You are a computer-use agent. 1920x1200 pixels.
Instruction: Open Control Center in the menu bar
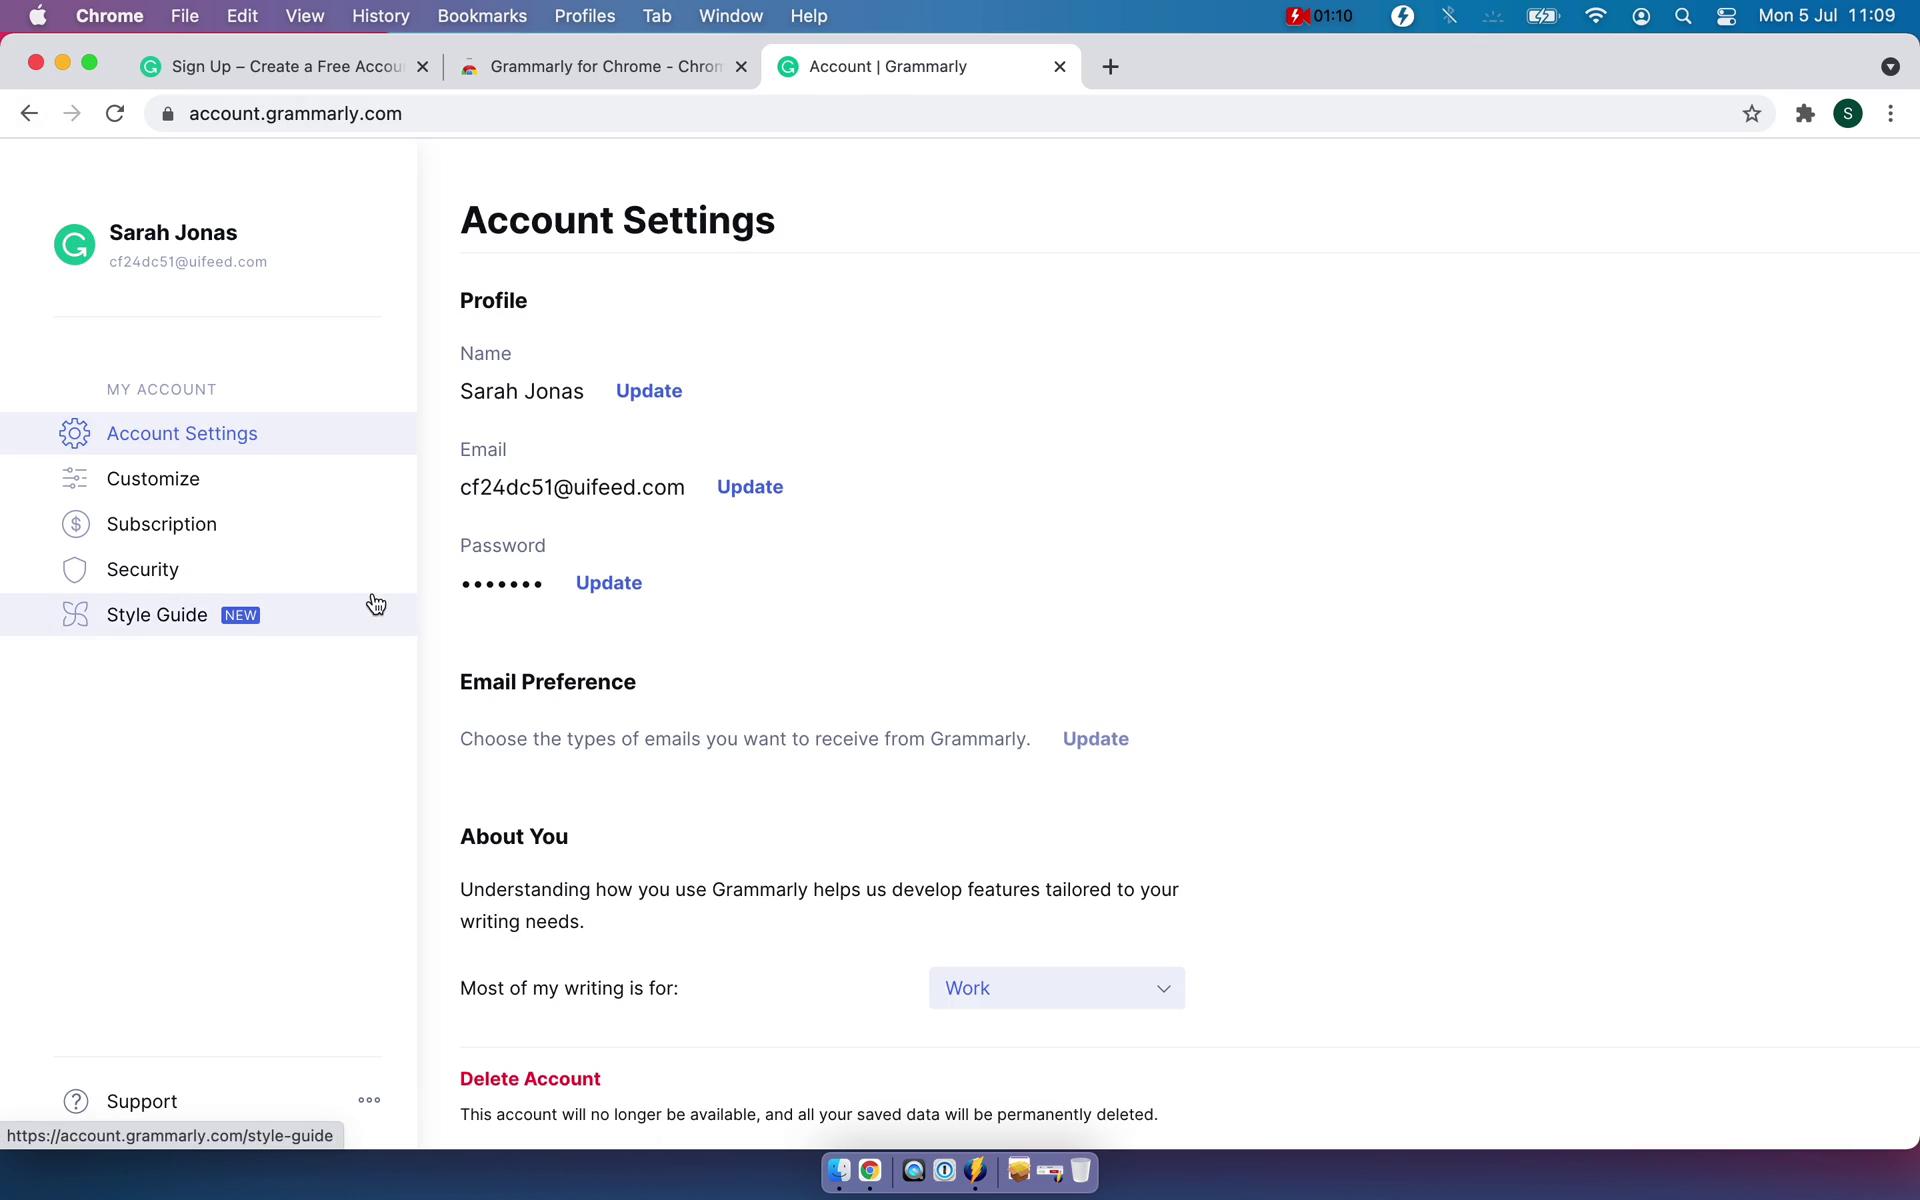pos(1726,16)
